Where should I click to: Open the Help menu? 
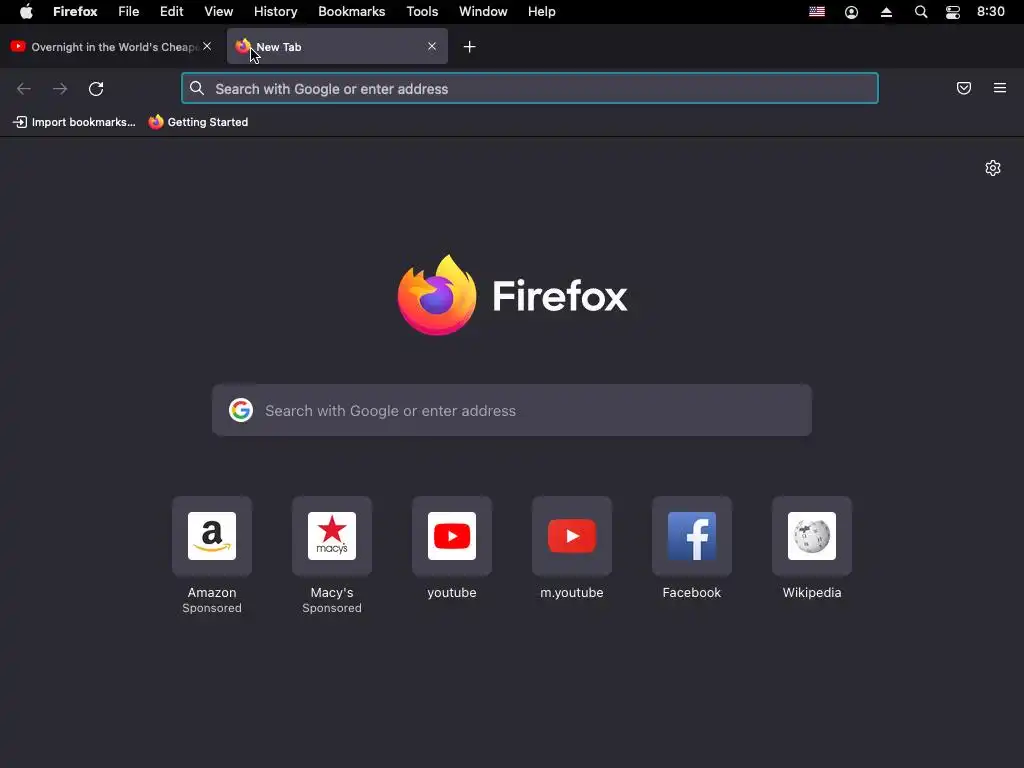coord(541,12)
